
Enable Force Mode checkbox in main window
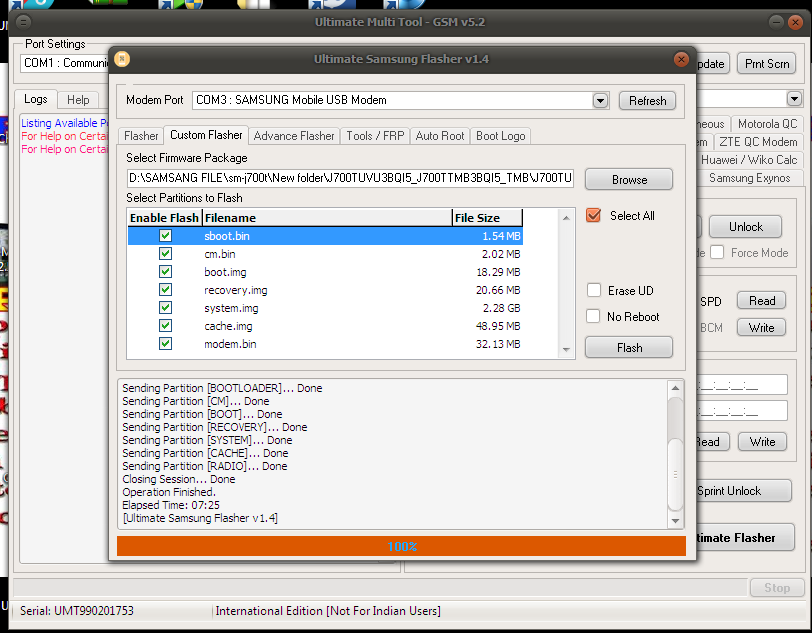tap(717, 252)
